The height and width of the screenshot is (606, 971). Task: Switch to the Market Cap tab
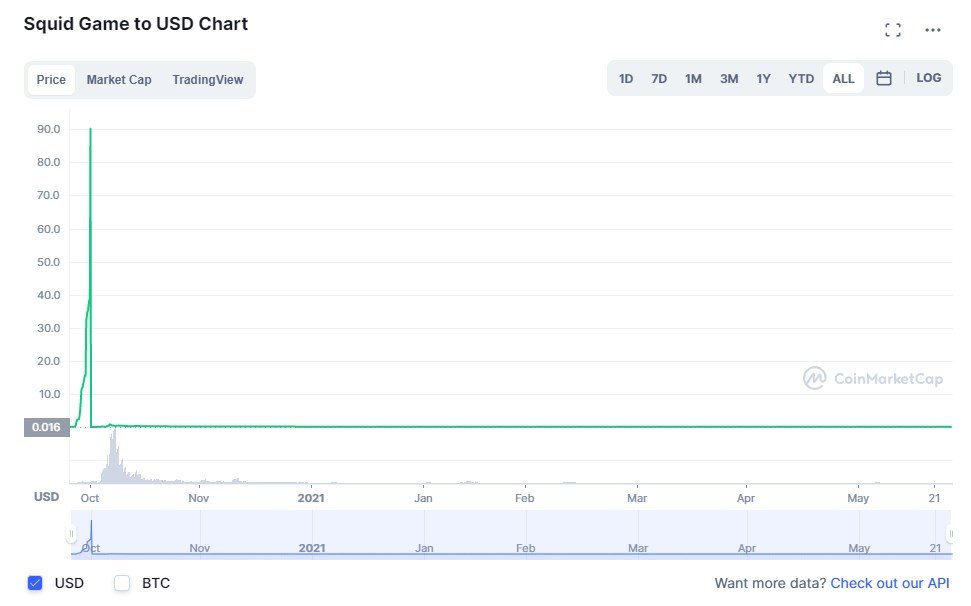pyautogui.click(x=119, y=79)
